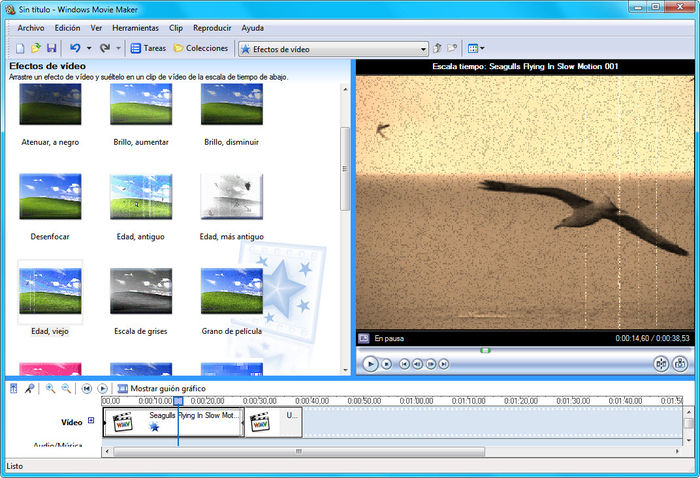700x478 pixels.
Task: Expand the Vídeo track with the plus box
Action: 91,421
